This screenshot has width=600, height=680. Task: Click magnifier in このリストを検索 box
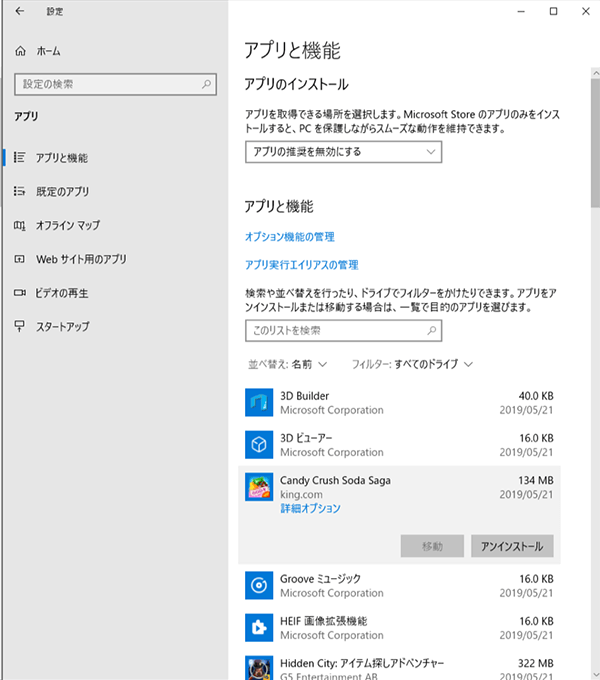(x=432, y=330)
